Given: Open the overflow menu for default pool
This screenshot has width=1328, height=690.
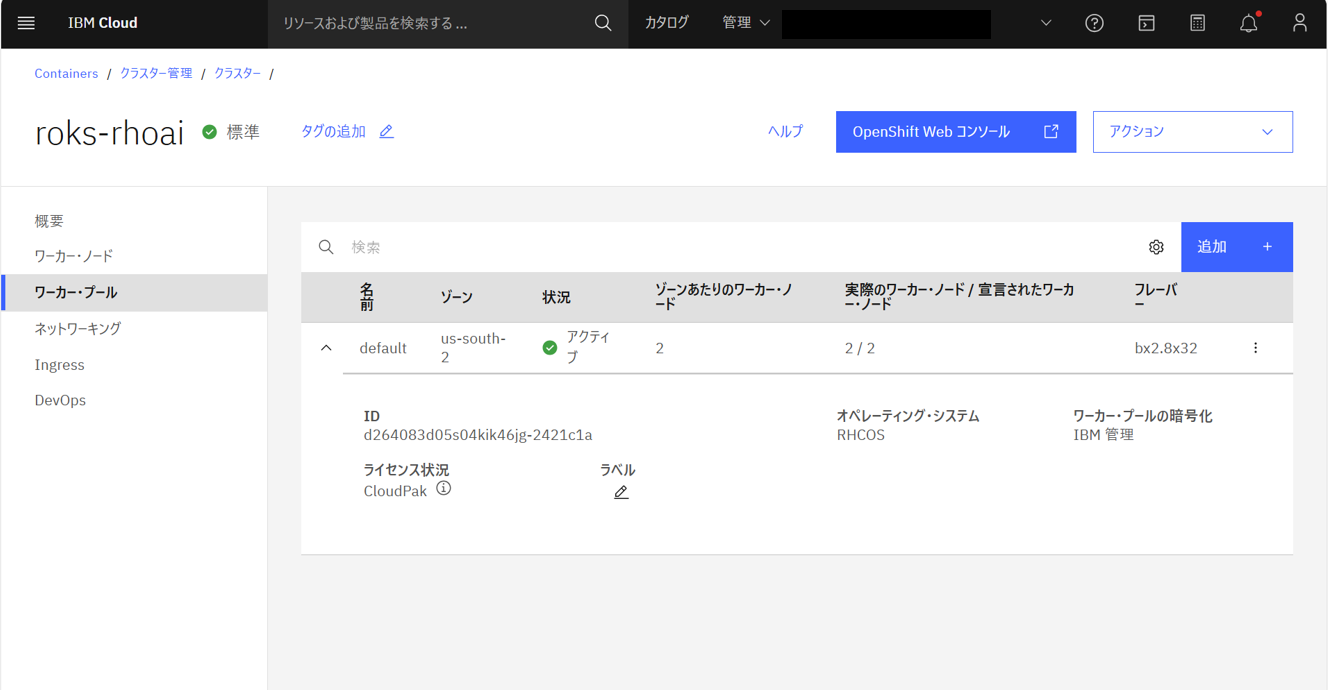Looking at the screenshot, I should coord(1256,348).
